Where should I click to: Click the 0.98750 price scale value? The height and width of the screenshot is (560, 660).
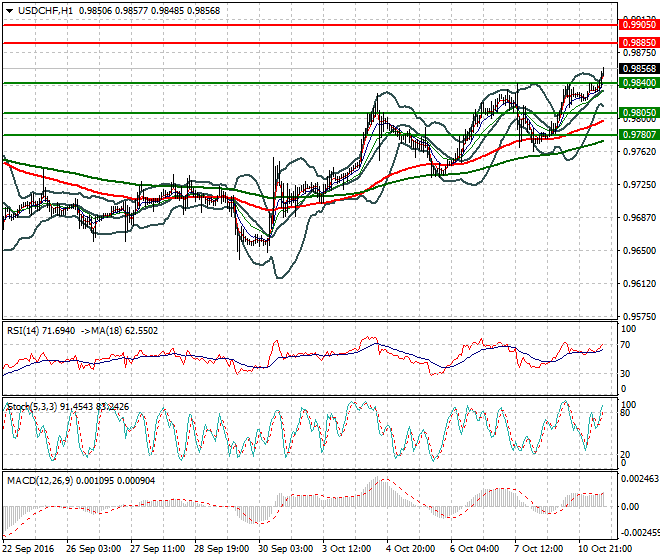click(x=639, y=53)
